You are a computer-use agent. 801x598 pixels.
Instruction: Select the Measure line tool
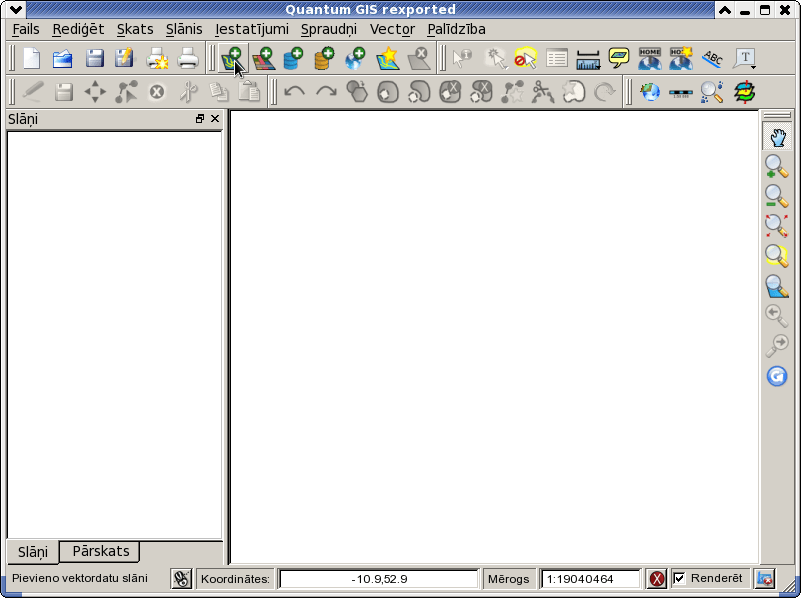(588, 59)
